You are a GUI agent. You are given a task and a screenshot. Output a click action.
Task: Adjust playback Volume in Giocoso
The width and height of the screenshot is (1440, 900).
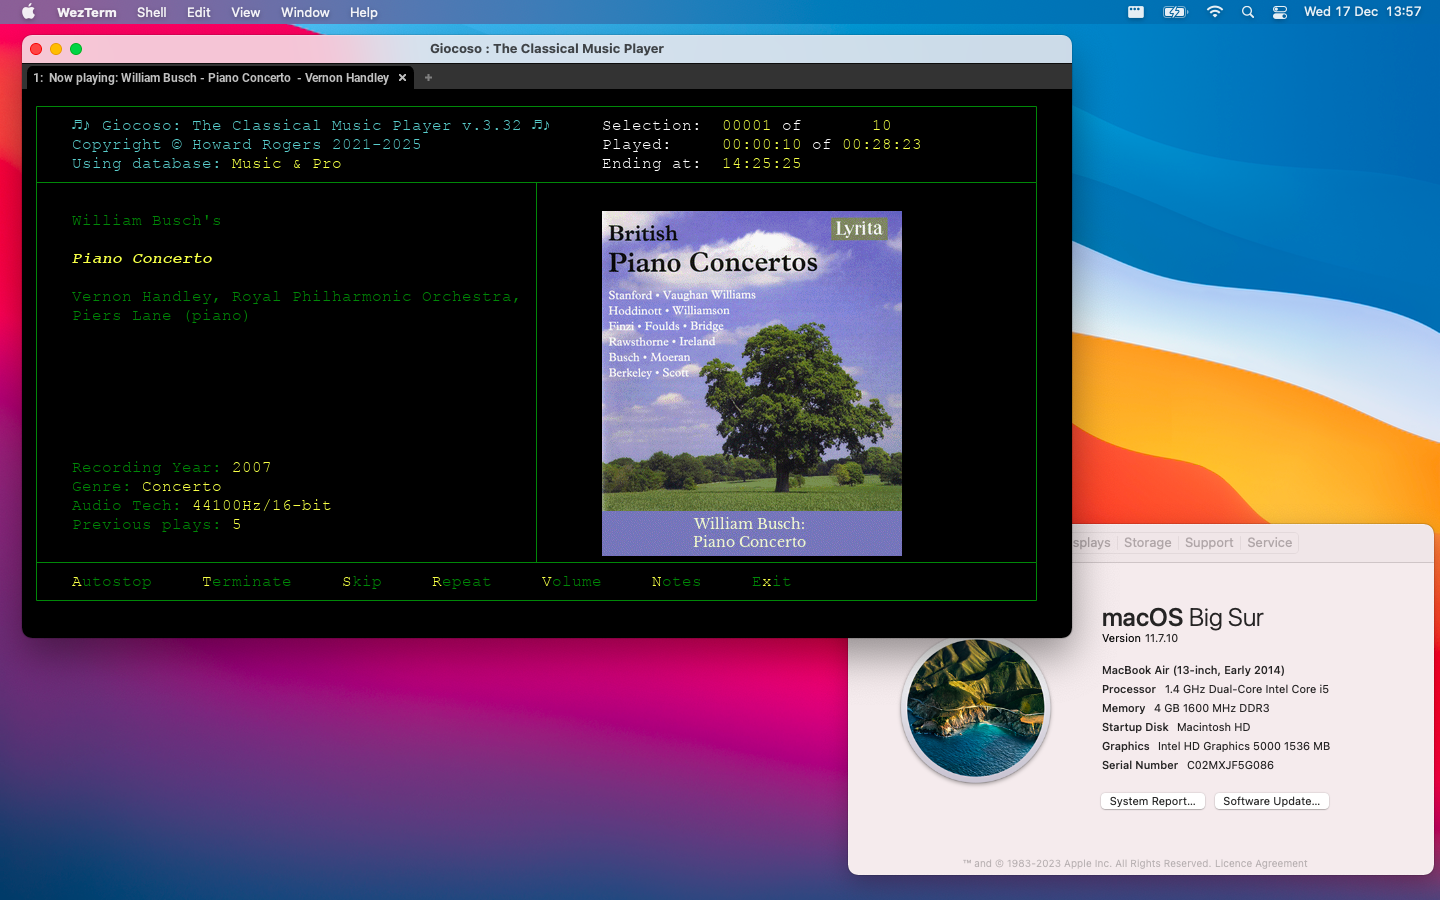click(x=571, y=581)
